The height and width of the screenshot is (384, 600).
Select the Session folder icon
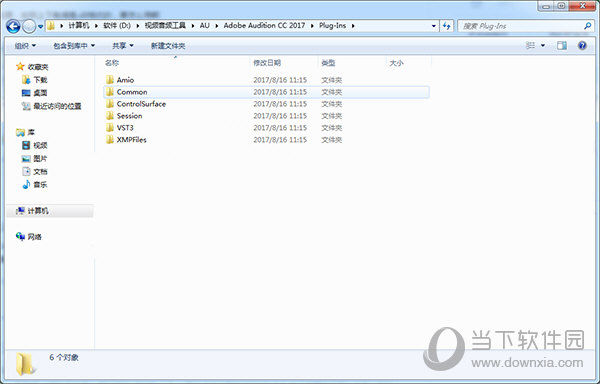point(110,116)
